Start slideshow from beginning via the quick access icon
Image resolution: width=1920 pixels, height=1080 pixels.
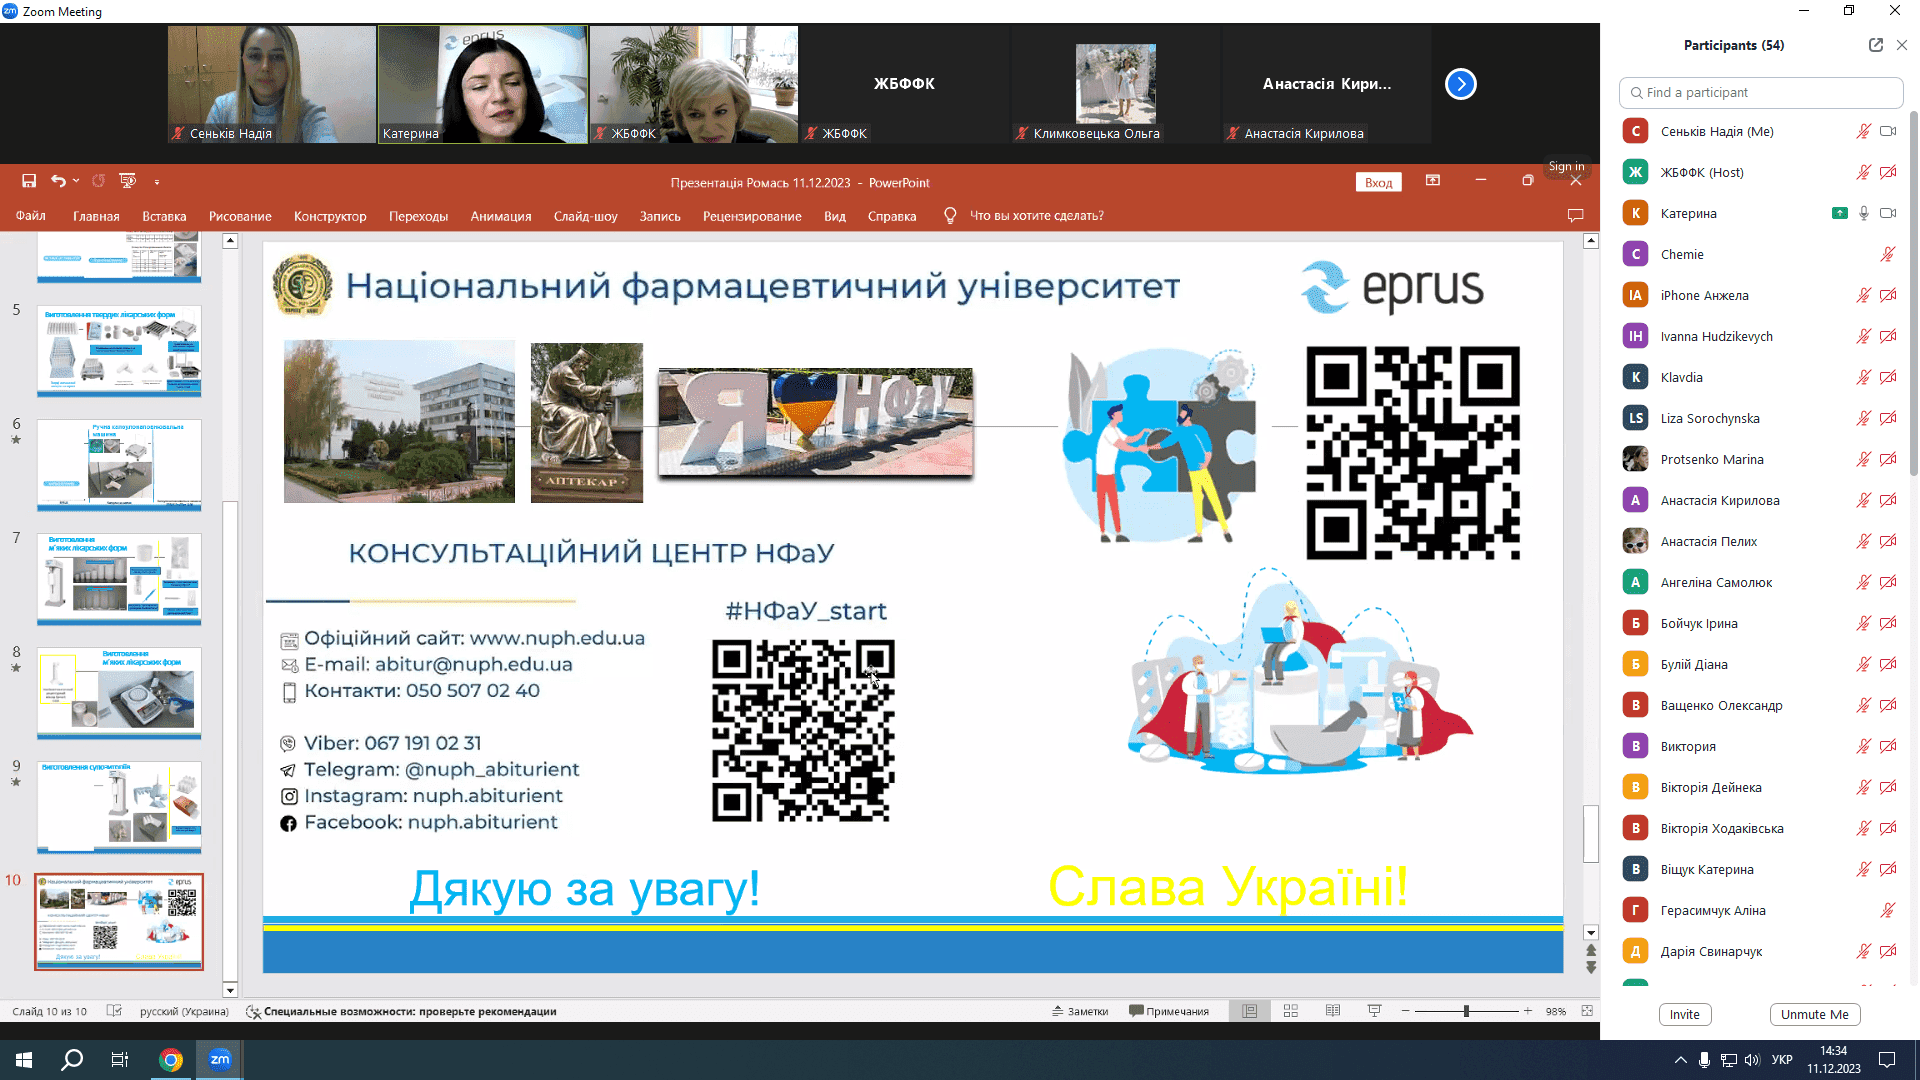click(127, 181)
